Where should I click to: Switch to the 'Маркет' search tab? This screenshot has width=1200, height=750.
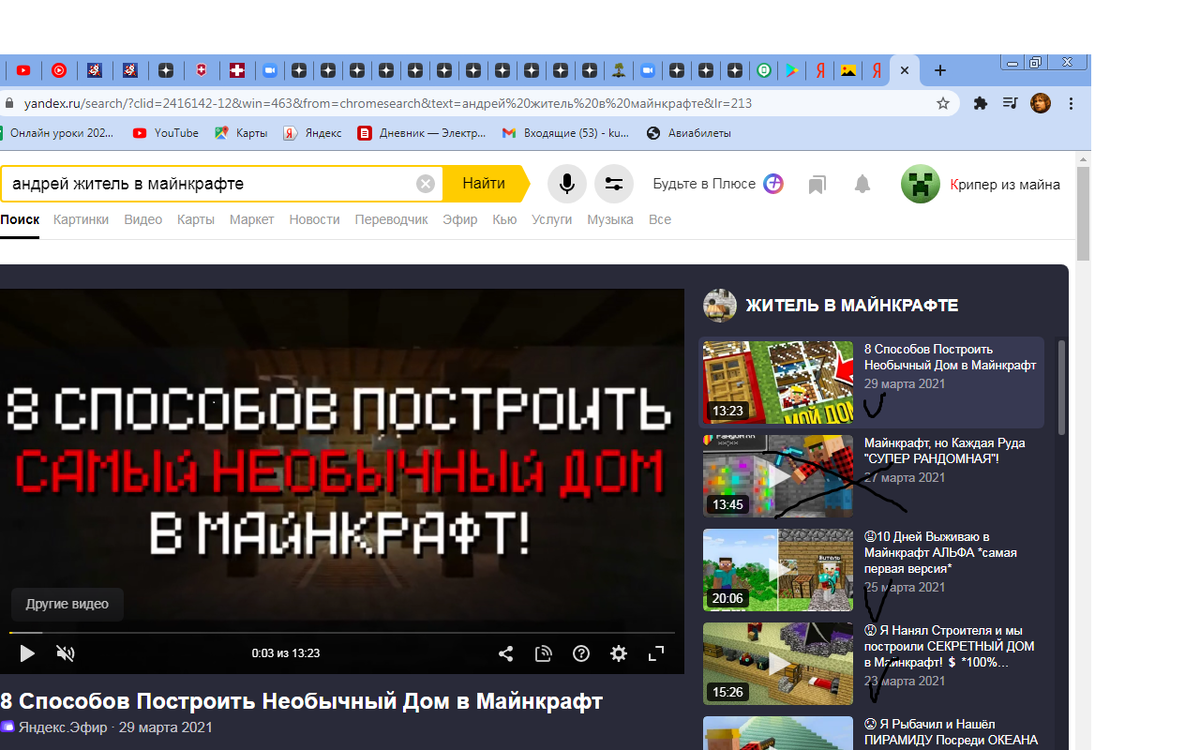tap(252, 219)
